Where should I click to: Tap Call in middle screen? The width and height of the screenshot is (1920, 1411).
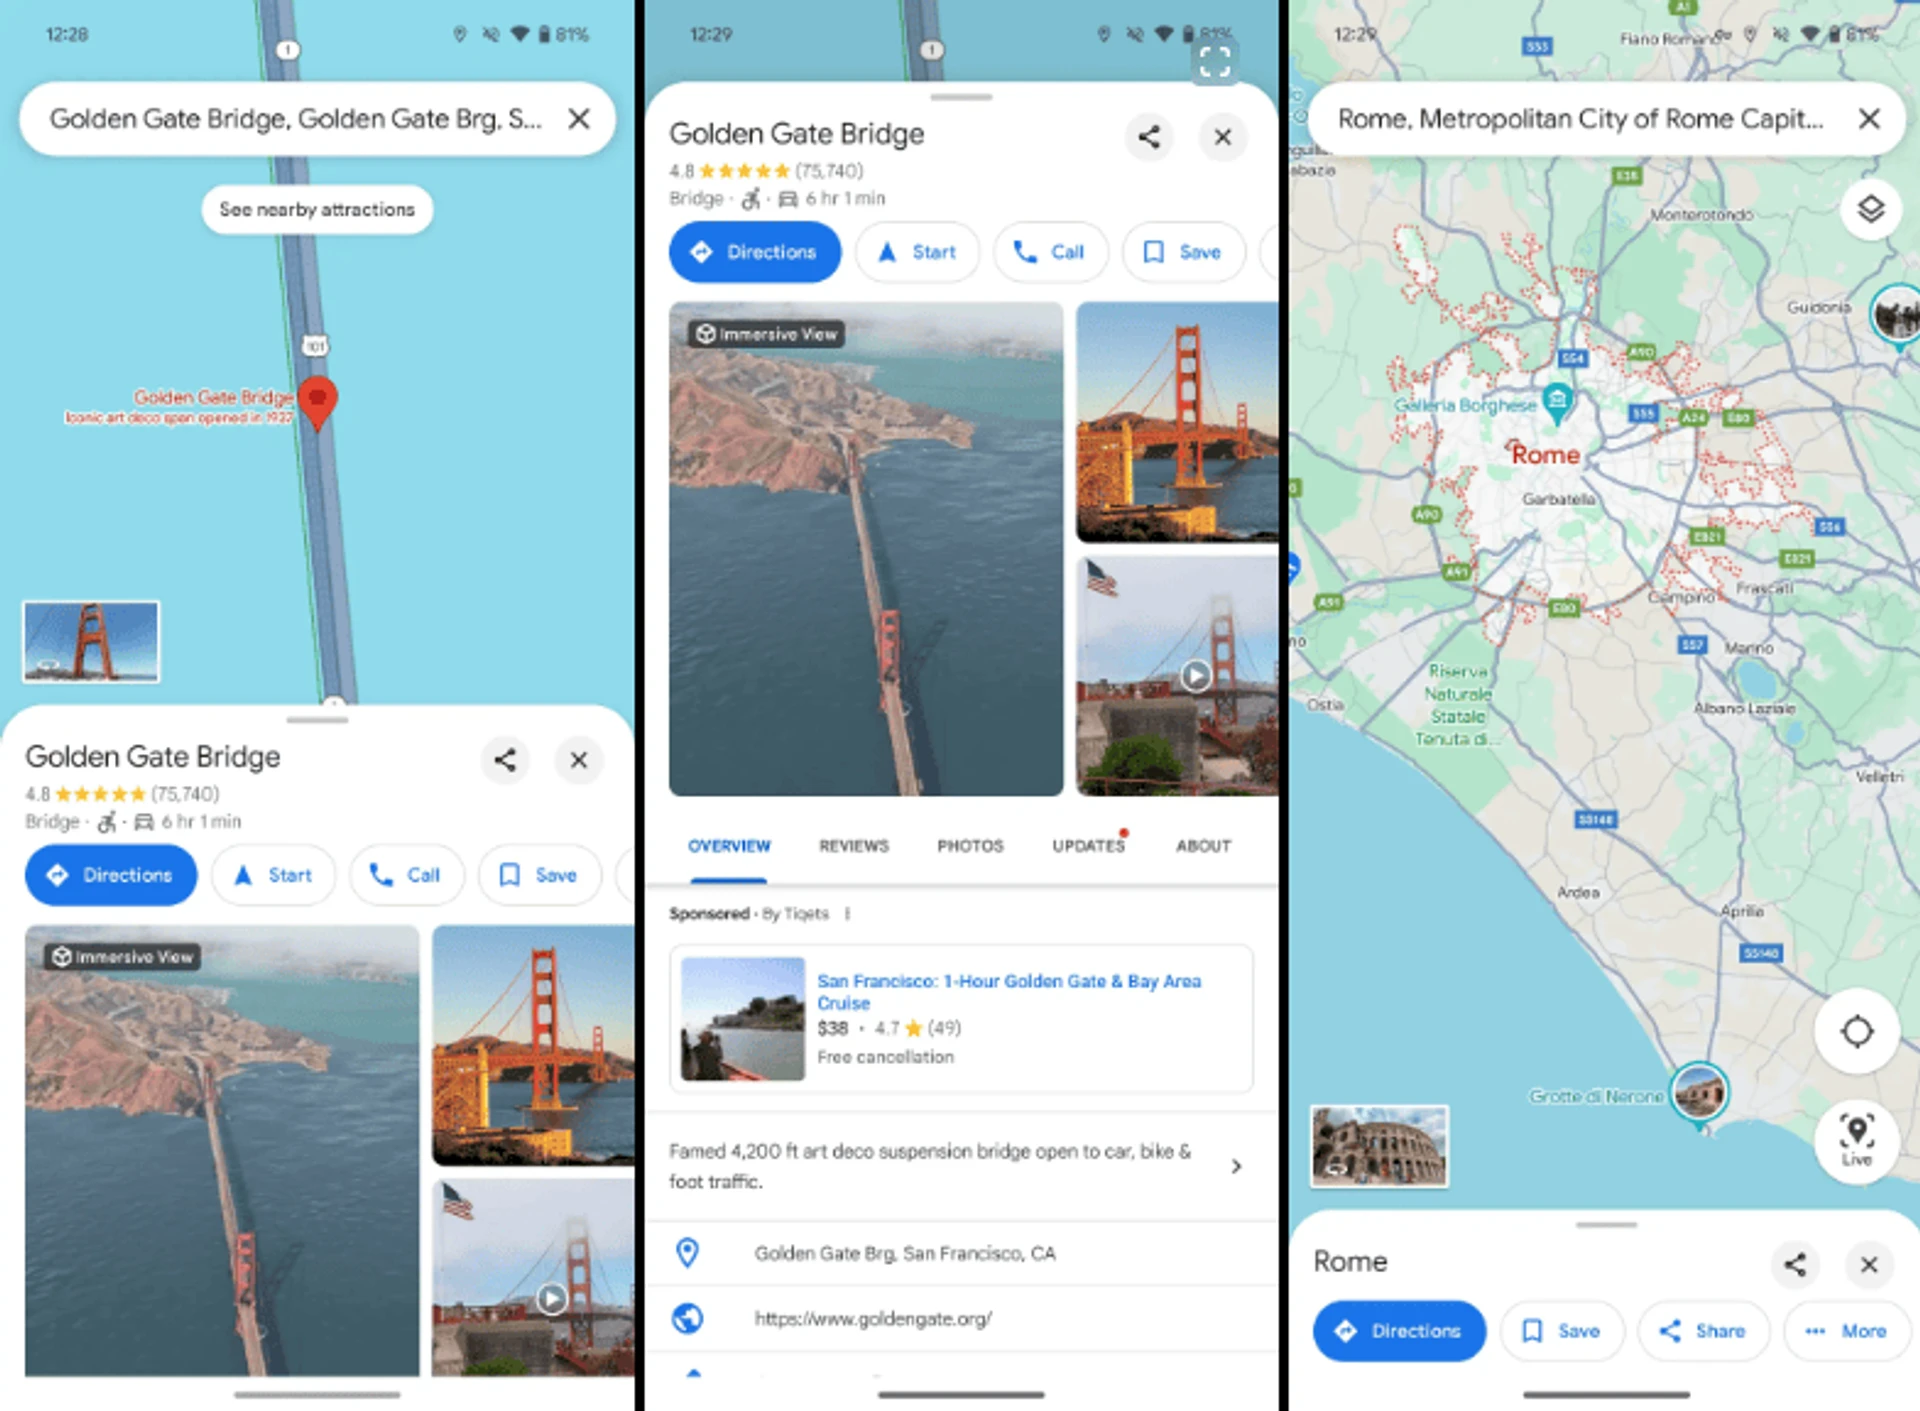pyautogui.click(x=1051, y=252)
